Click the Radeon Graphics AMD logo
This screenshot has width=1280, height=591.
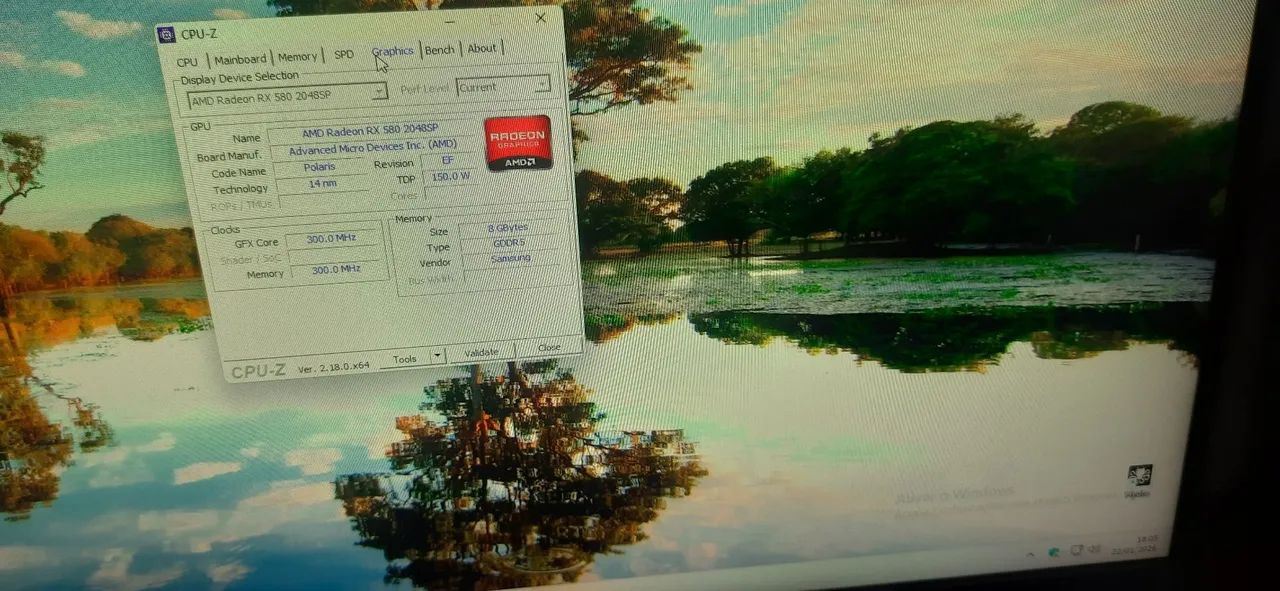518,143
